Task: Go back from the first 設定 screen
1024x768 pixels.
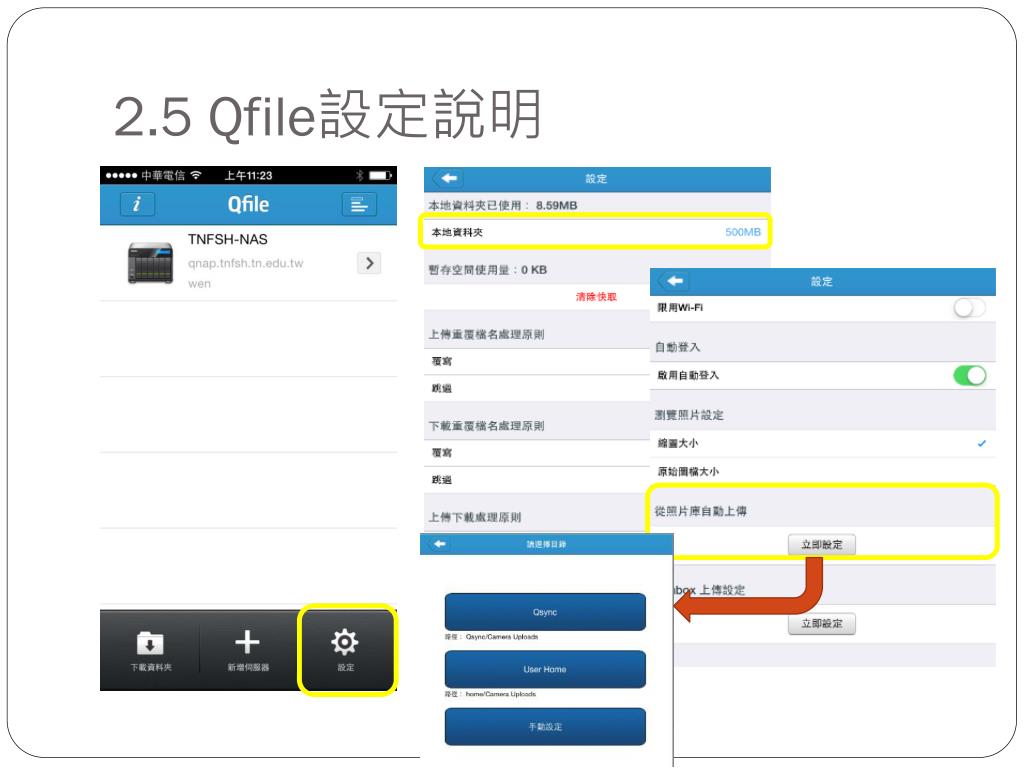Action: click(x=449, y=178)
